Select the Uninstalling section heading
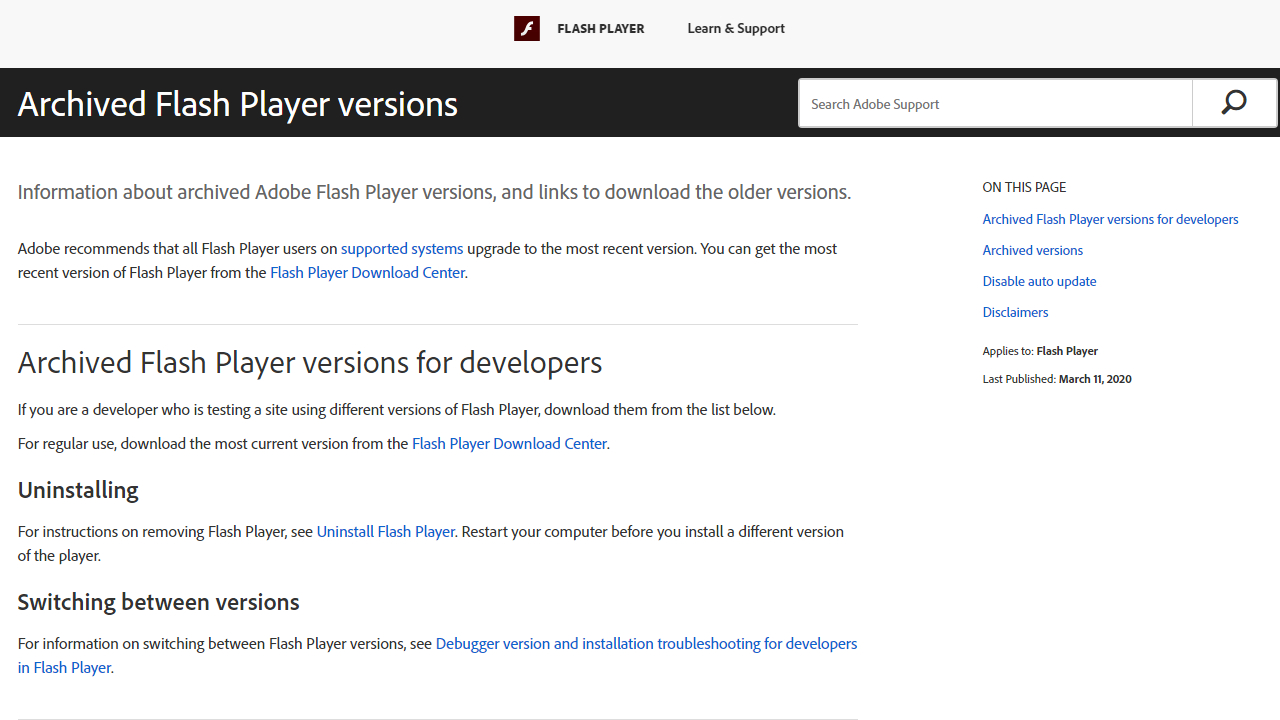This screenshot has width=1280, height=720. pos(77,490)
